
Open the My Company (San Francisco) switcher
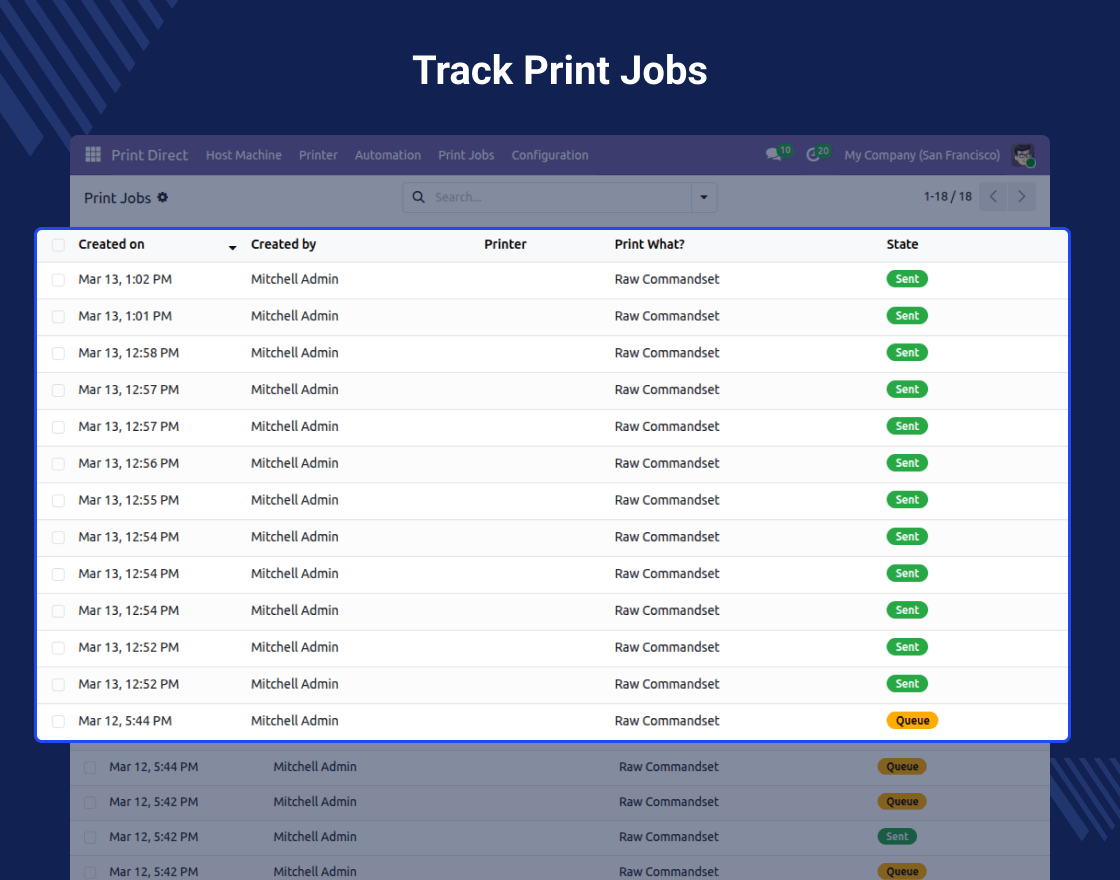tap(921, 155)
